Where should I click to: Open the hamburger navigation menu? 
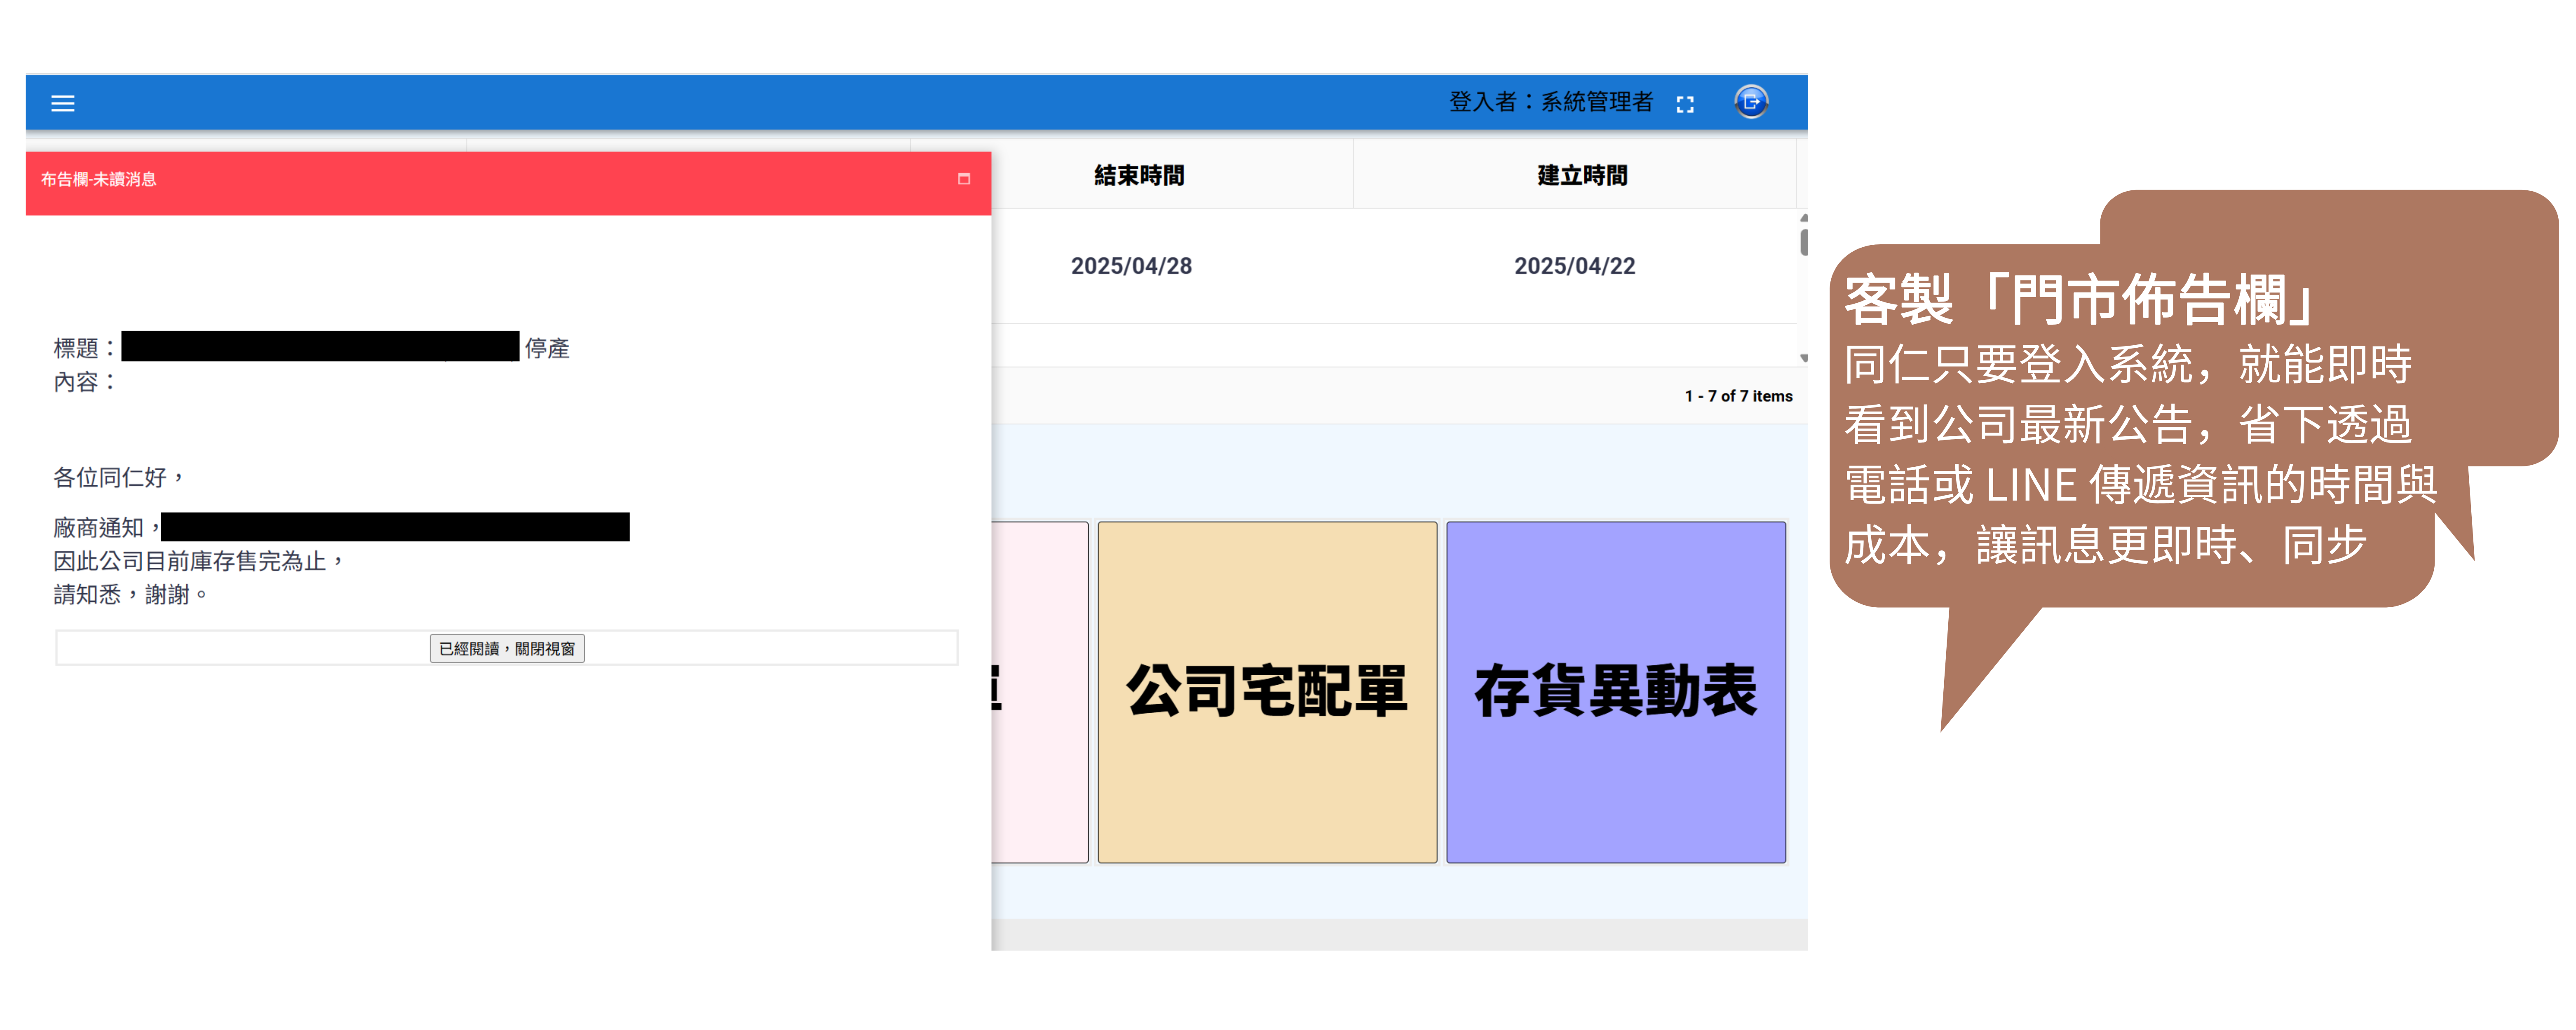[63, 103]
